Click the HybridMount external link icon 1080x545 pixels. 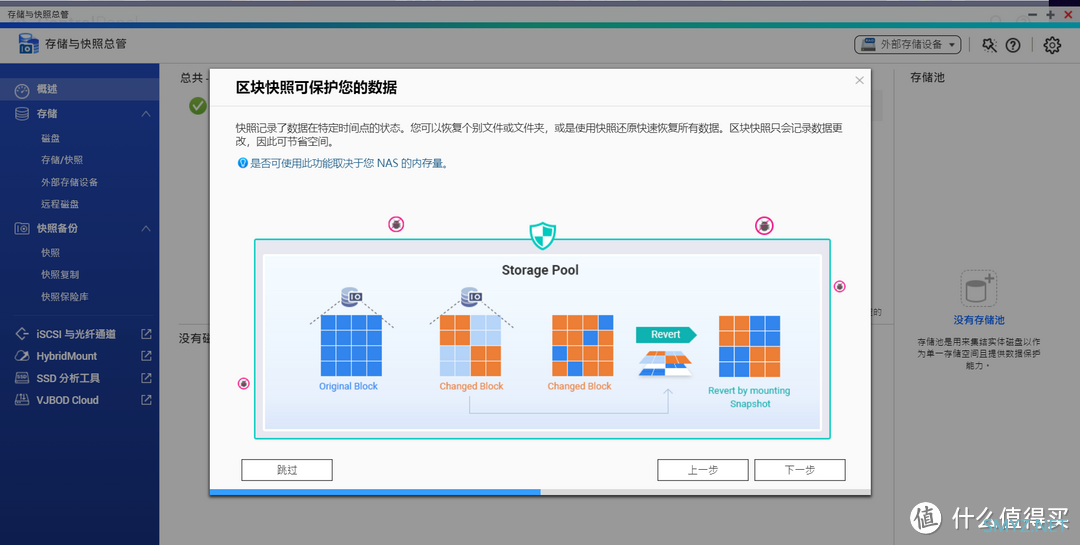point(146,356)
